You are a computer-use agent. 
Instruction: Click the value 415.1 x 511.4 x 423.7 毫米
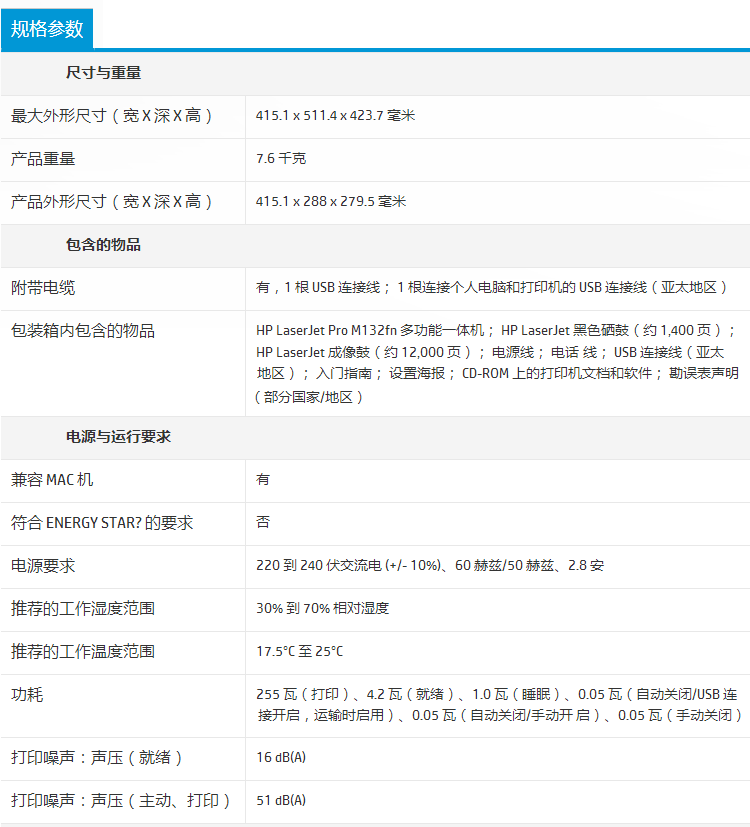[335, 116]
